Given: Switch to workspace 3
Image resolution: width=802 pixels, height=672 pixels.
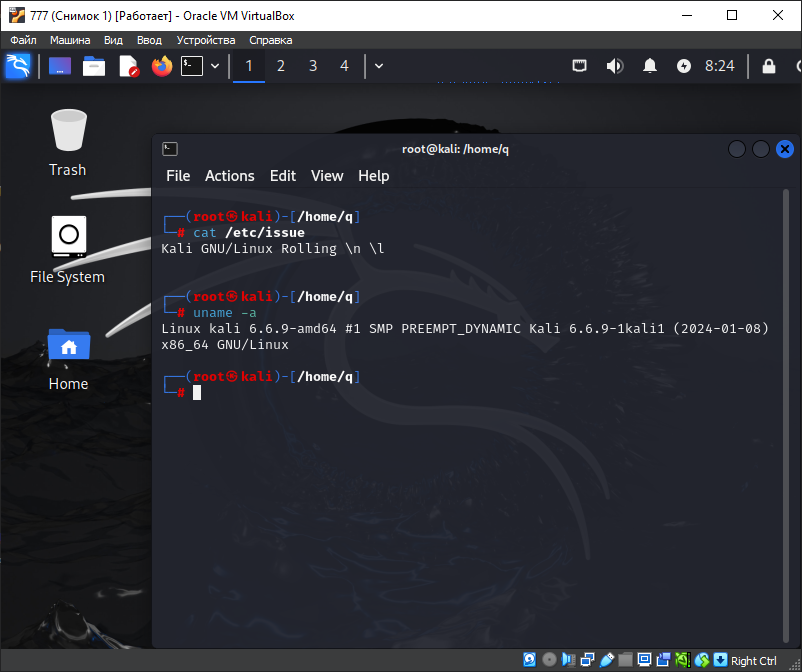Looking at the screenshot, I should [x=313, y=66].
